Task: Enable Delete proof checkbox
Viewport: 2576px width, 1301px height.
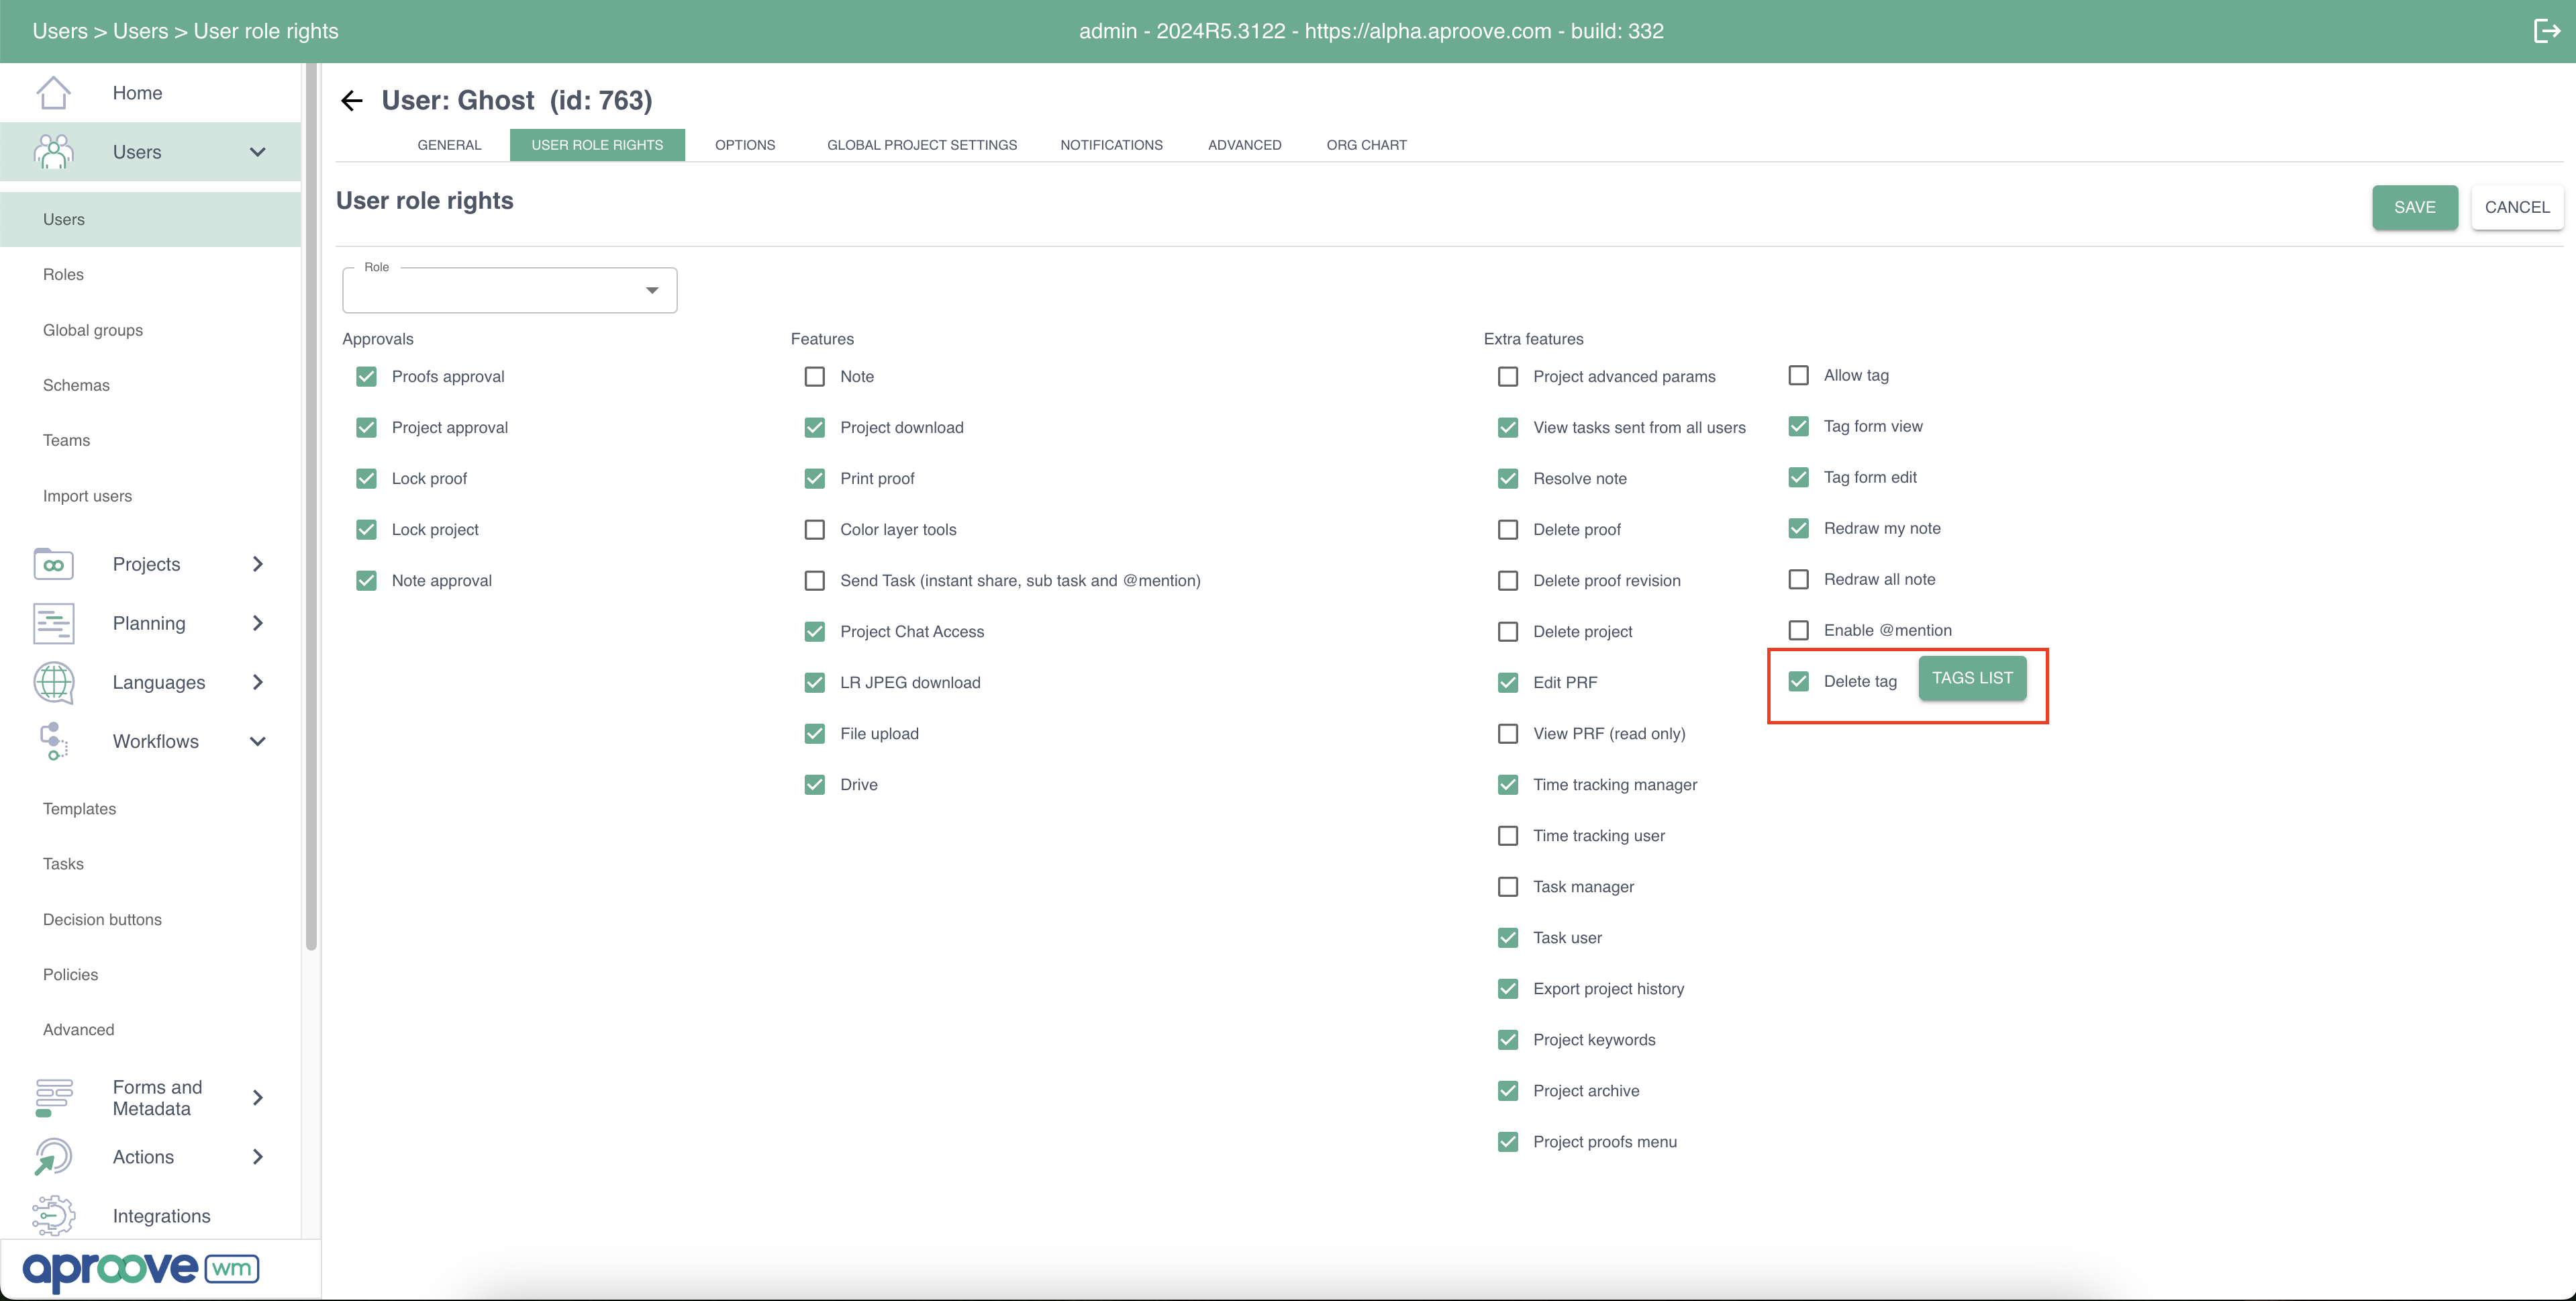Action: (x=1507, y=529)
